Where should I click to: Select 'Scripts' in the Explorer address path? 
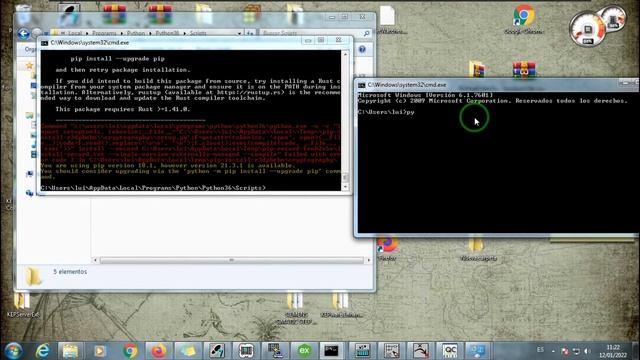click(198, 33)
